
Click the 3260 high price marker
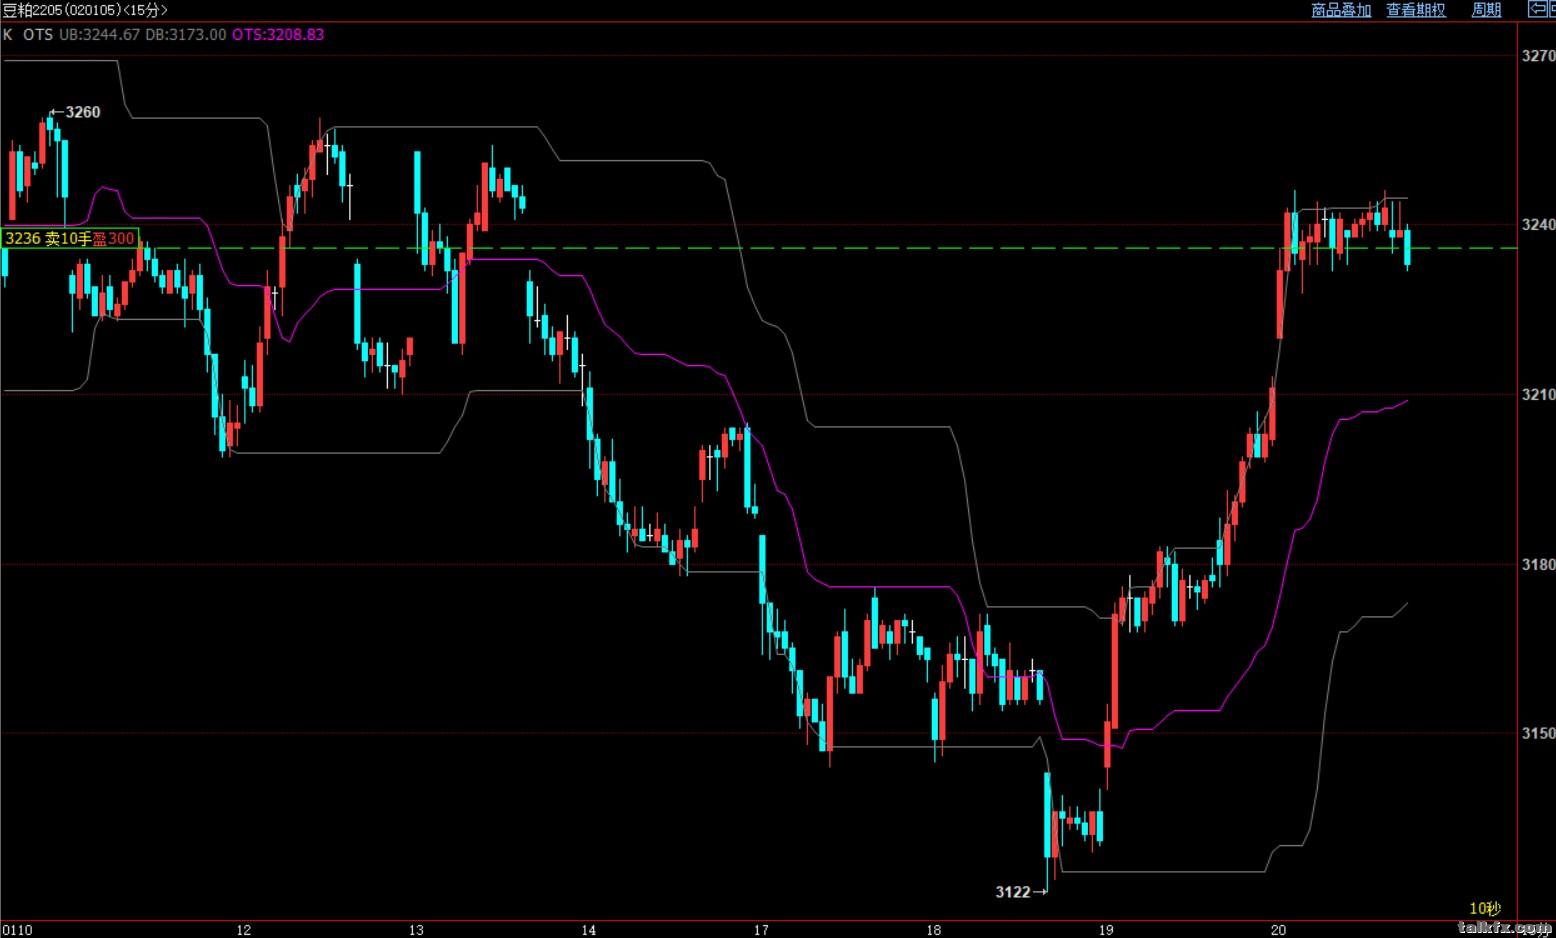pyautogui.click(x=76, y=112)
